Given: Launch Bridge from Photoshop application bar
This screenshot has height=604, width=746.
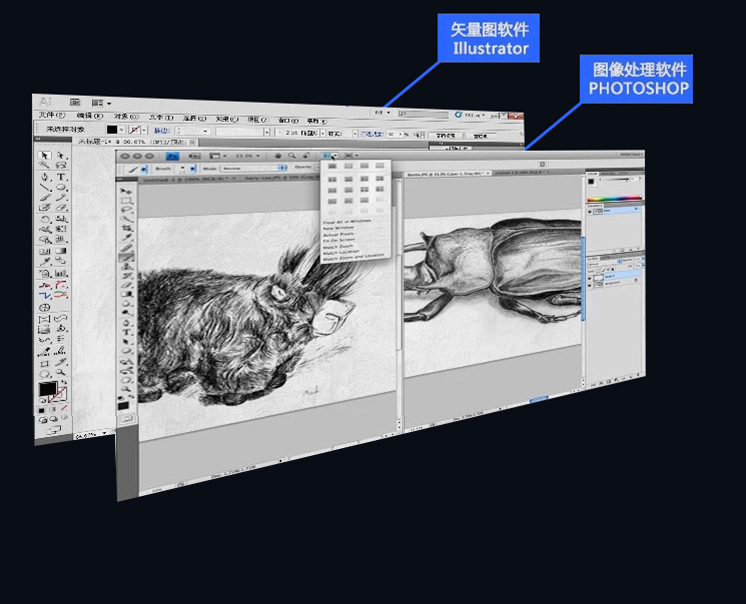Looking at the screenshot, I should (194, 156).
